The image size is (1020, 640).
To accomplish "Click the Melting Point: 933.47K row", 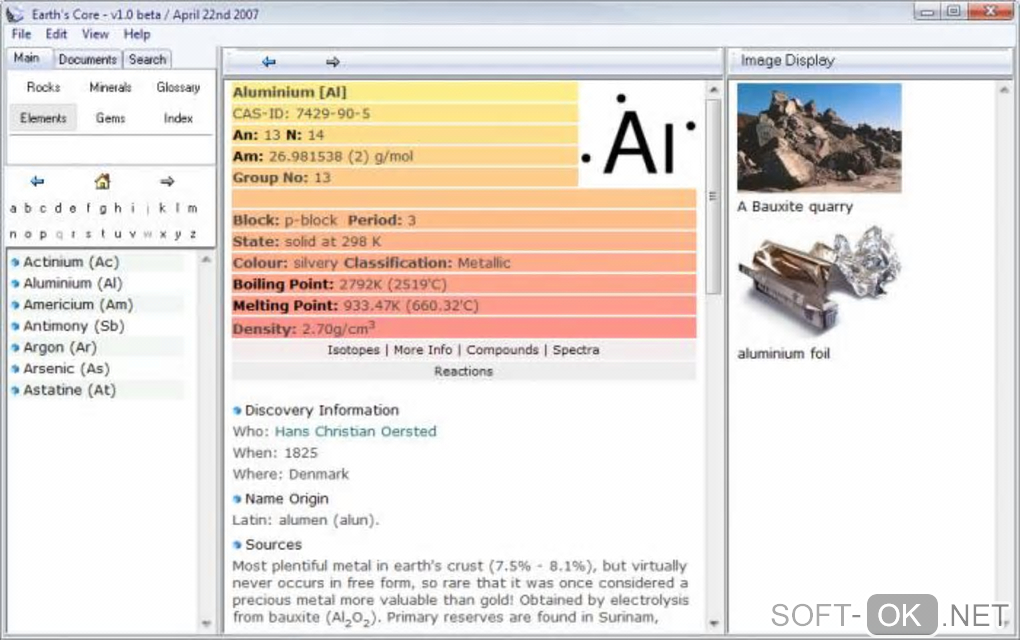I will [464, 306].
